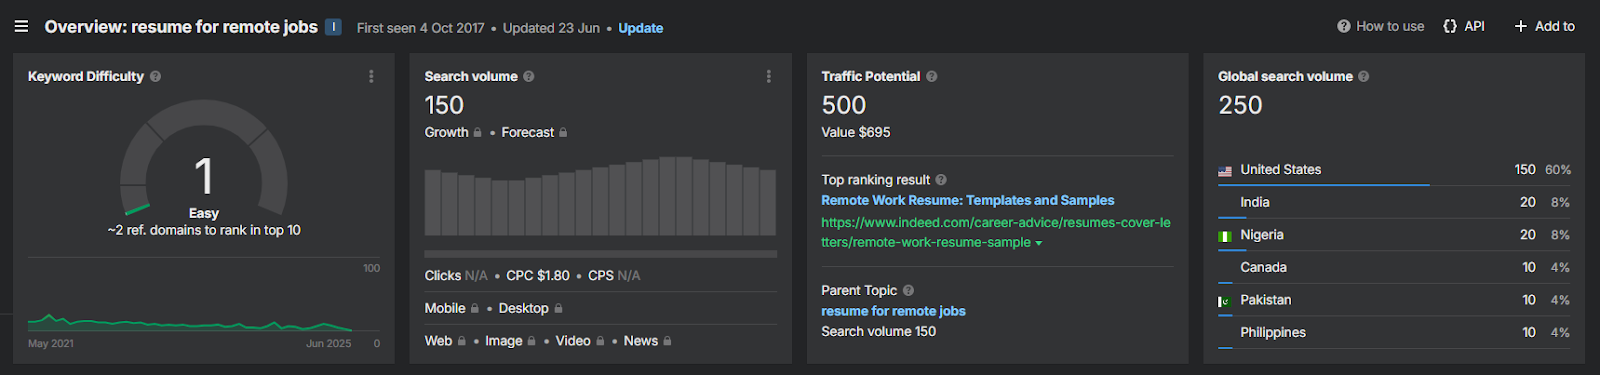Open Remote Work Resume: Templates and Samples link
This screenshot has height=375, width=1600.
tap(968, 201)
